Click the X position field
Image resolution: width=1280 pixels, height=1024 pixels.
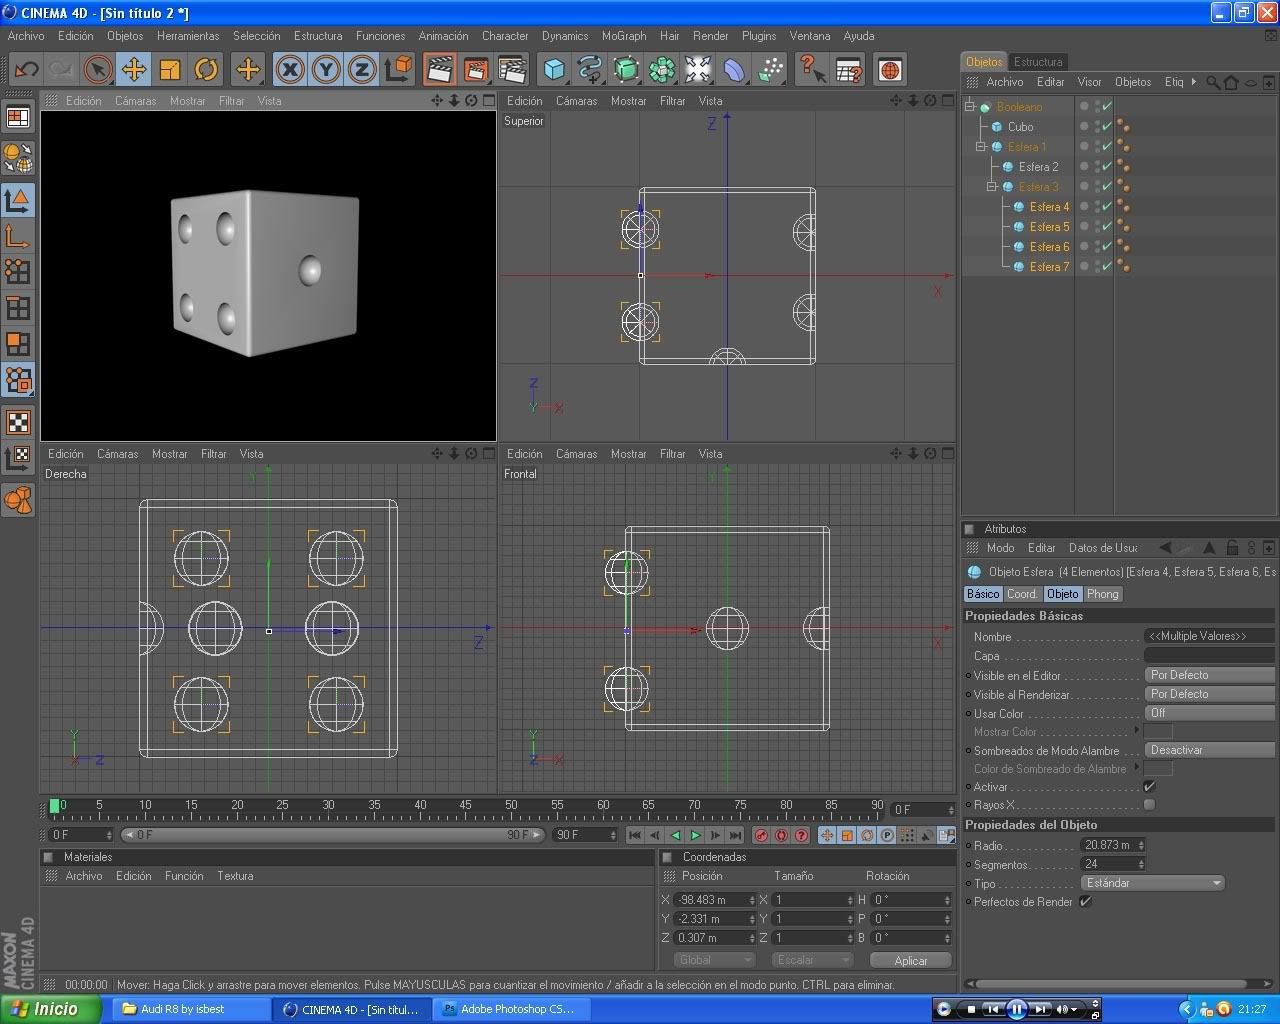pos(710,900)
